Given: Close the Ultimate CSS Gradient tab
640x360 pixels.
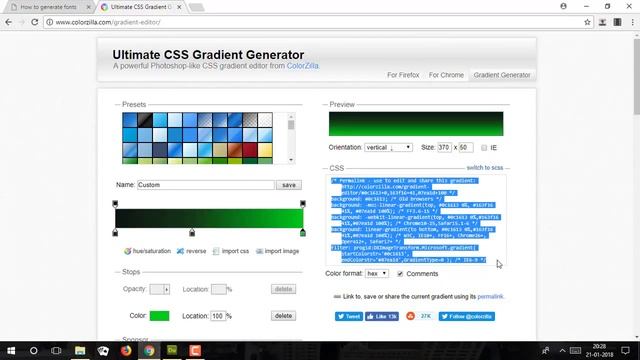Looking at the screenshot, I should tap(179, 7).
